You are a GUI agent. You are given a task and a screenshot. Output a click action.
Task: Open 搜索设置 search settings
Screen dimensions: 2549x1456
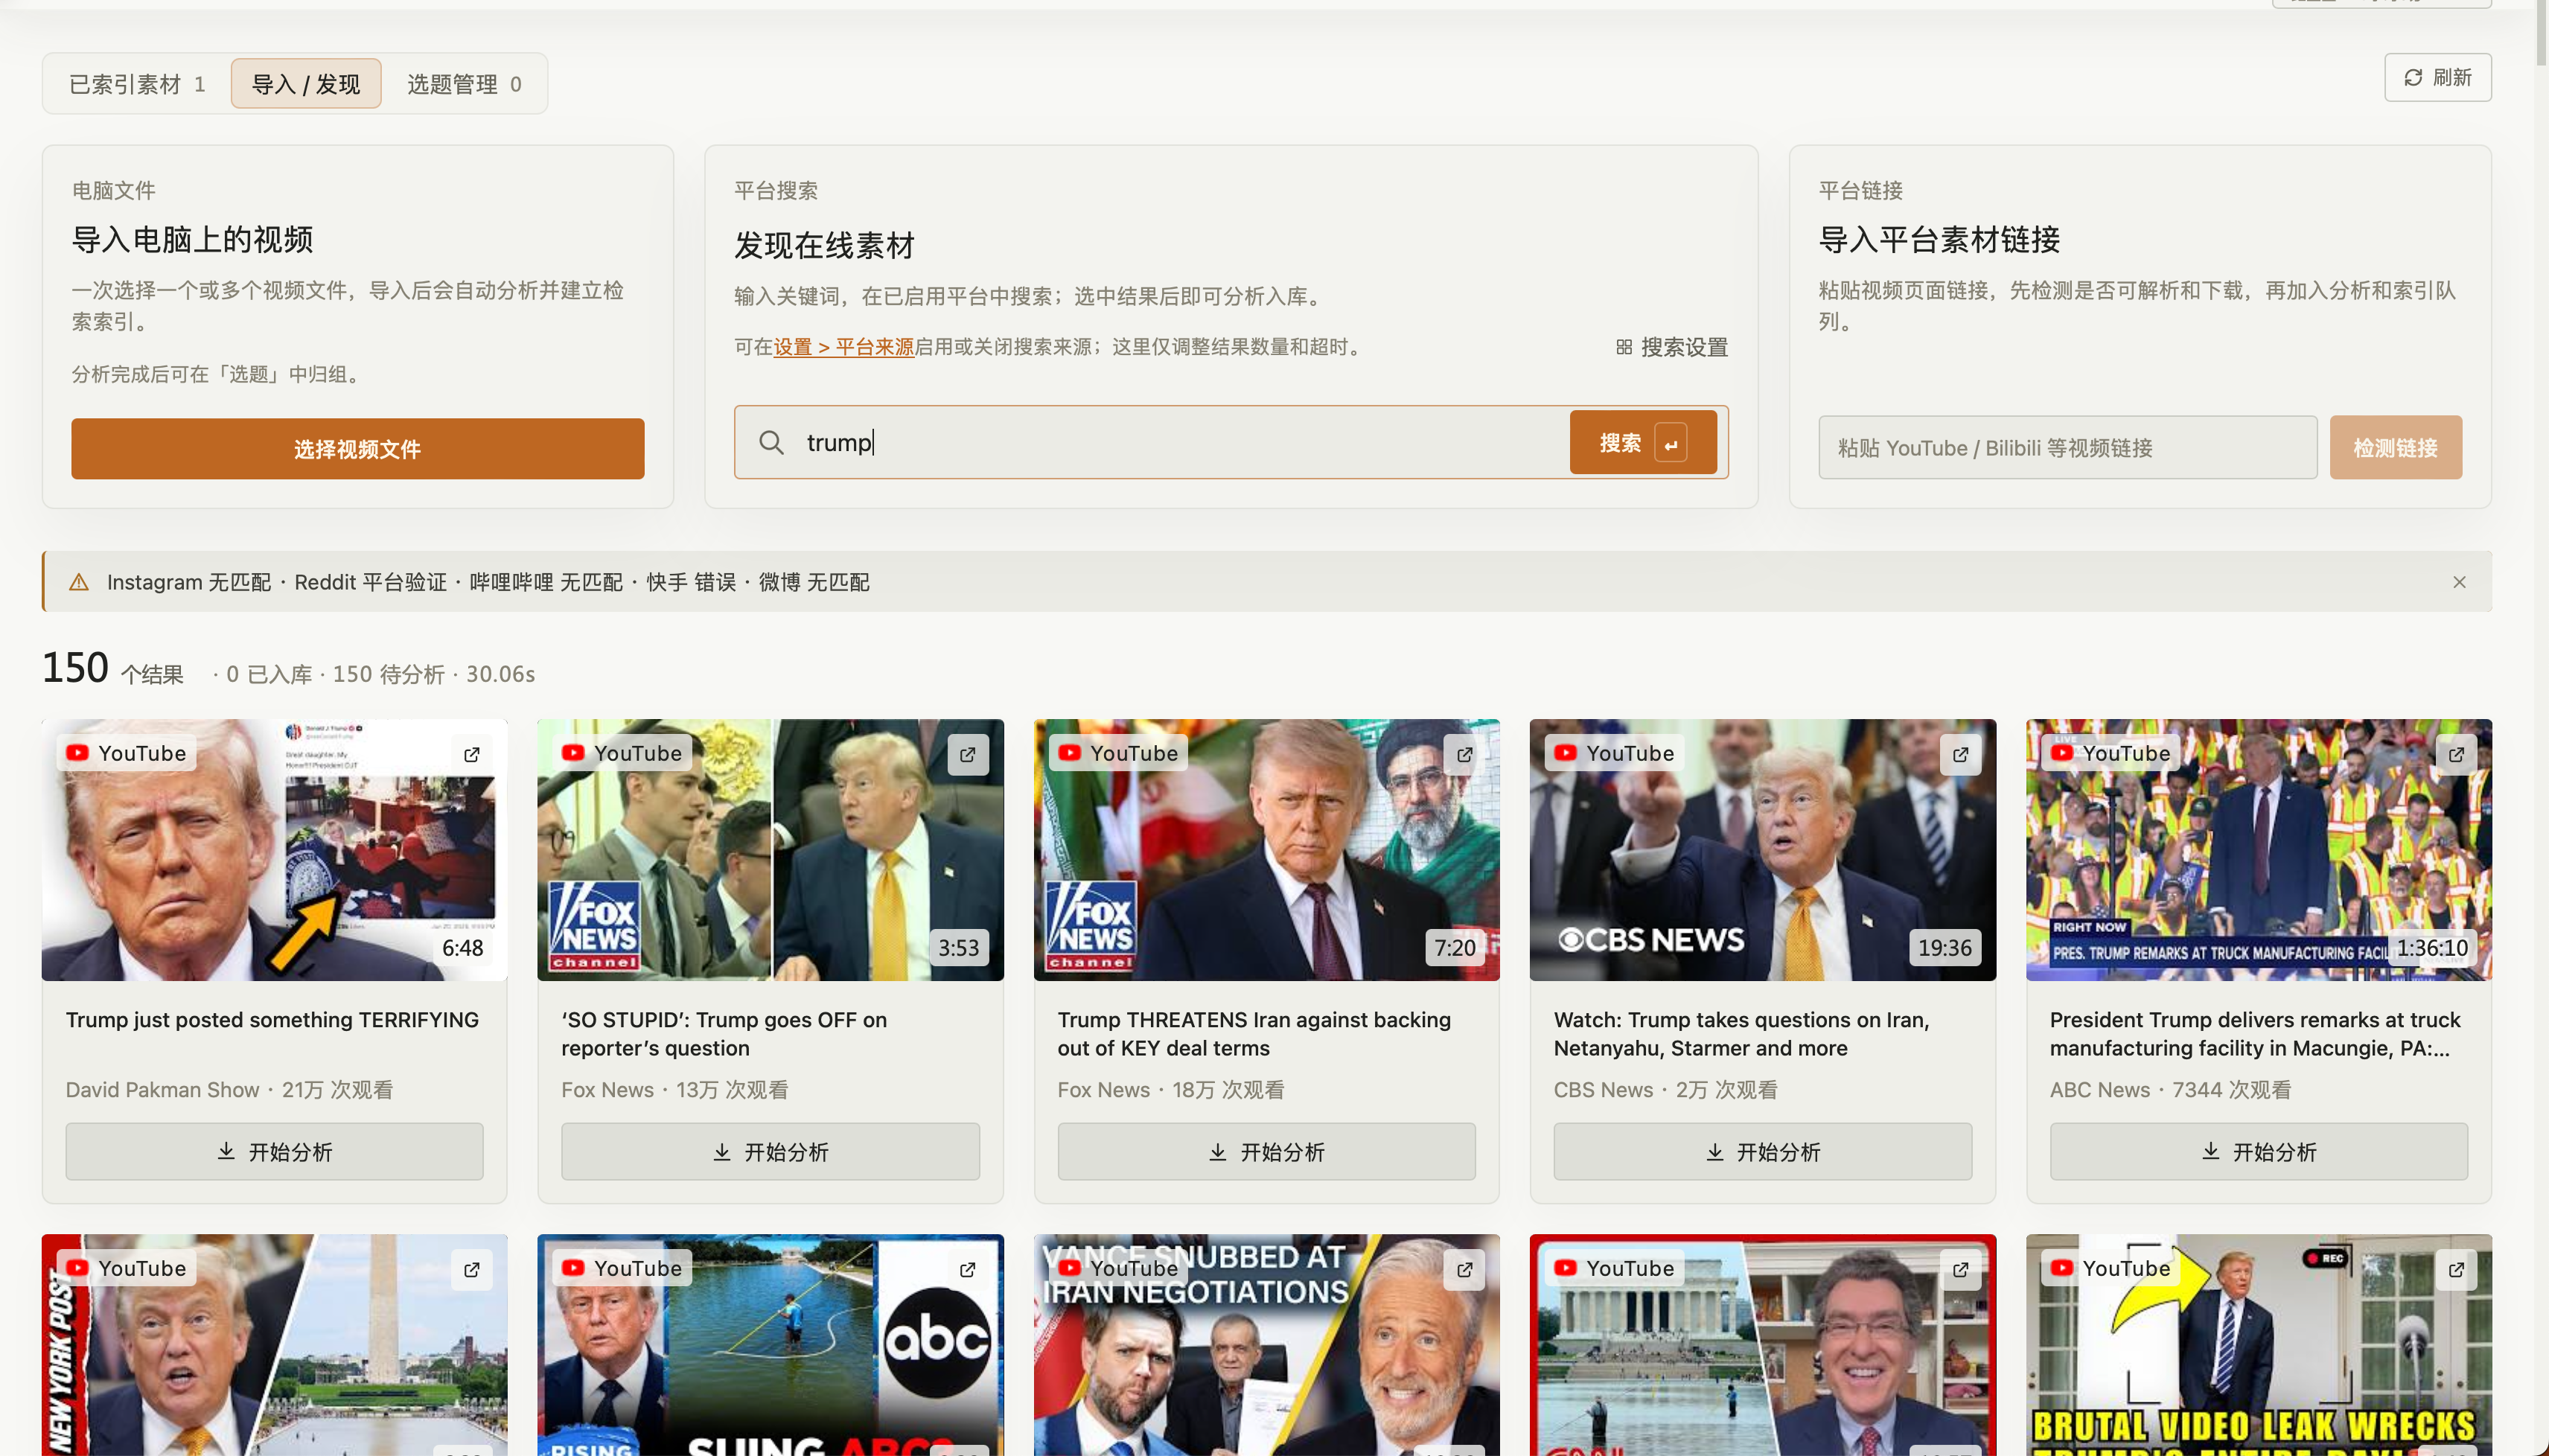click(1672, 347)
